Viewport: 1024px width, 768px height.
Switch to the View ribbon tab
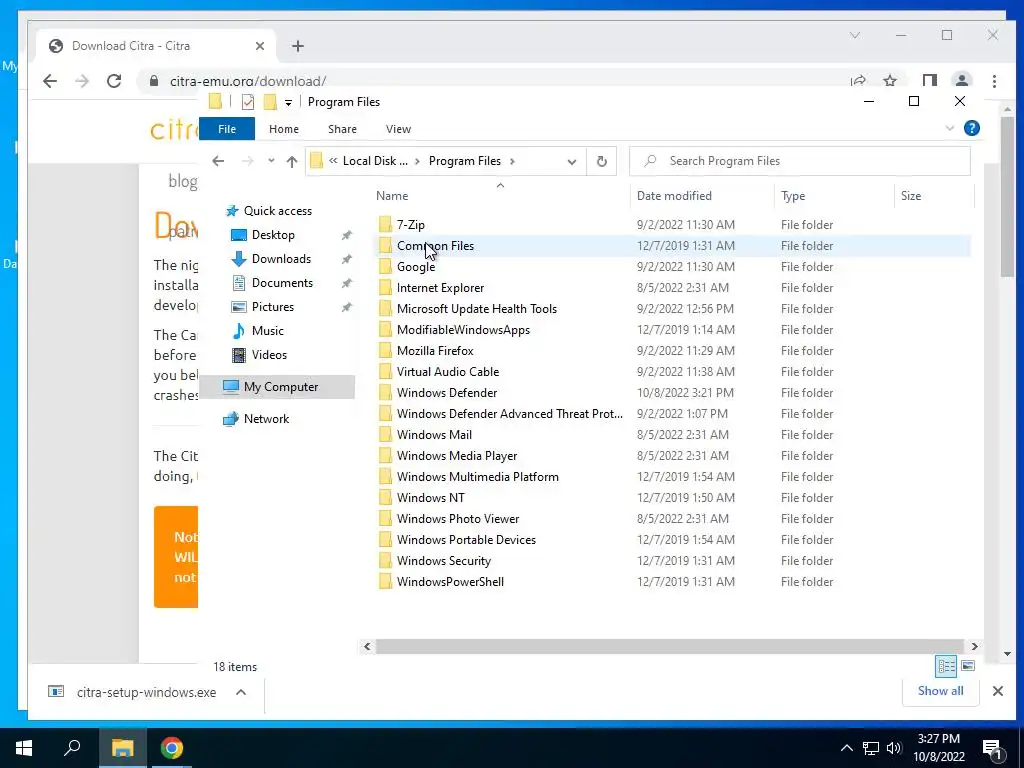[398, 129]
